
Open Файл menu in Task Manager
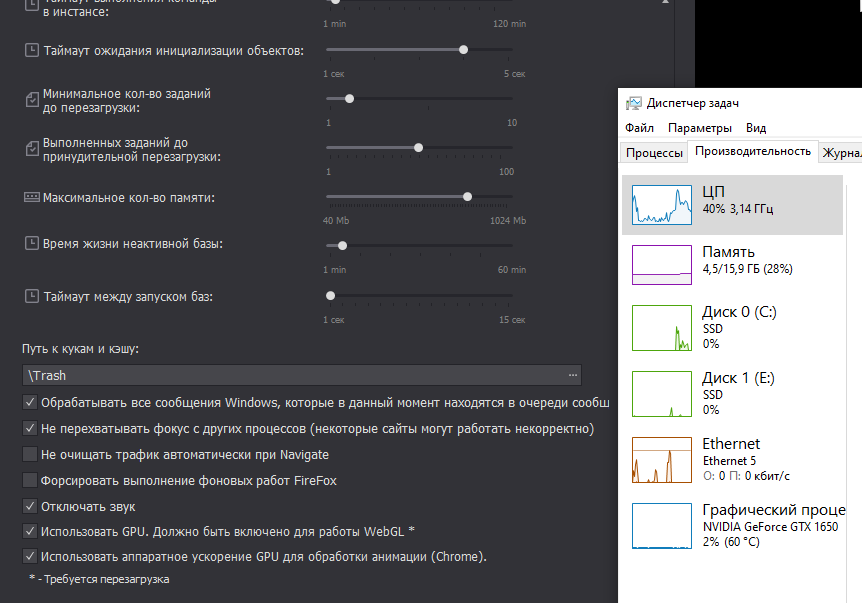coord(639,128)
